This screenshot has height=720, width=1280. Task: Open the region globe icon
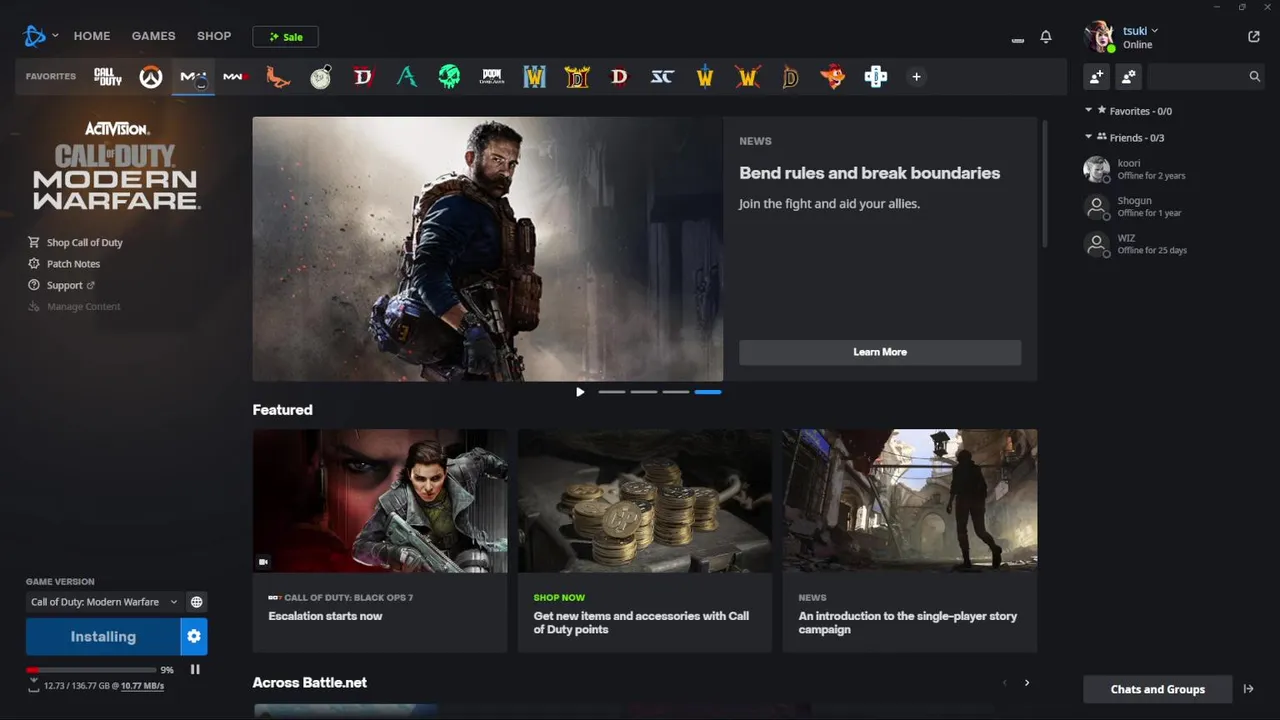pyautogui.click(x=197, y=602)
